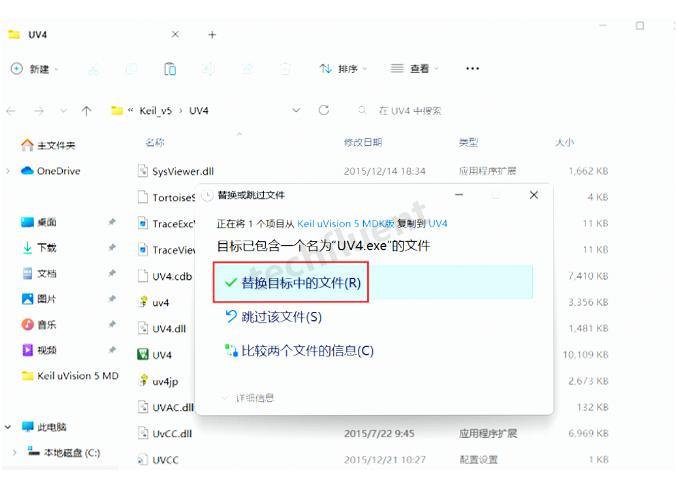Open Keil uVision 5 MD folder in sidebar
The image size is (677, 488).
pyautogui.click(x=70, y=376)
